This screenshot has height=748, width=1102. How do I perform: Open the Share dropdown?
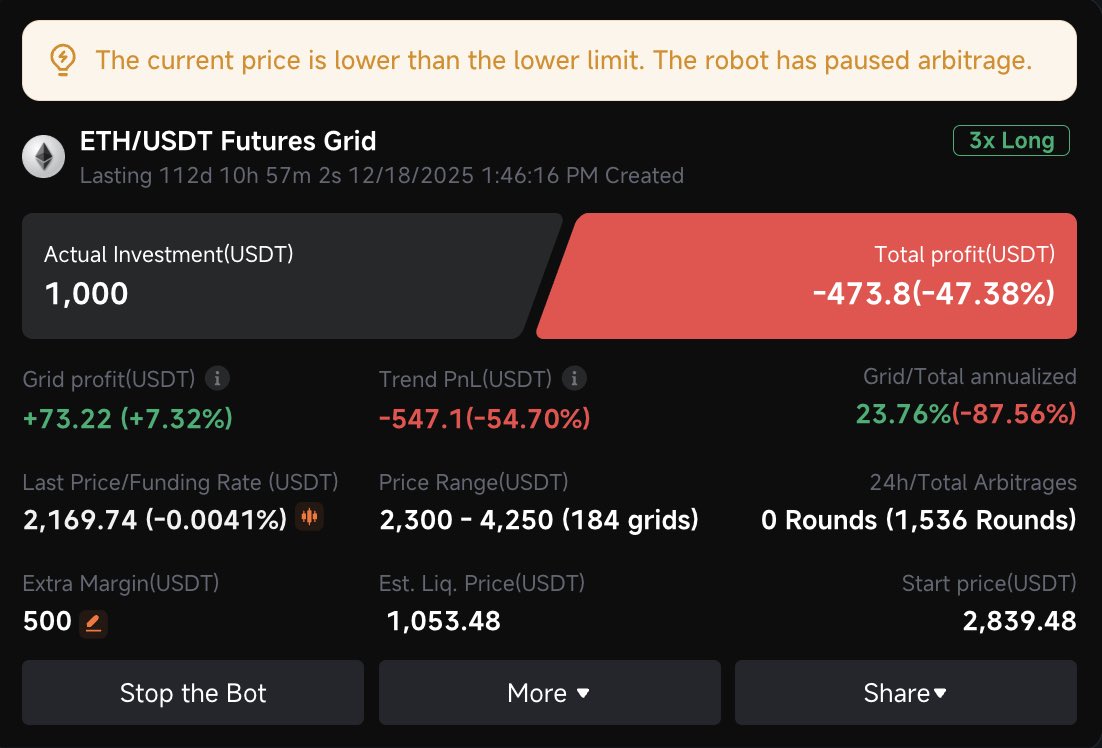point(905,693)
